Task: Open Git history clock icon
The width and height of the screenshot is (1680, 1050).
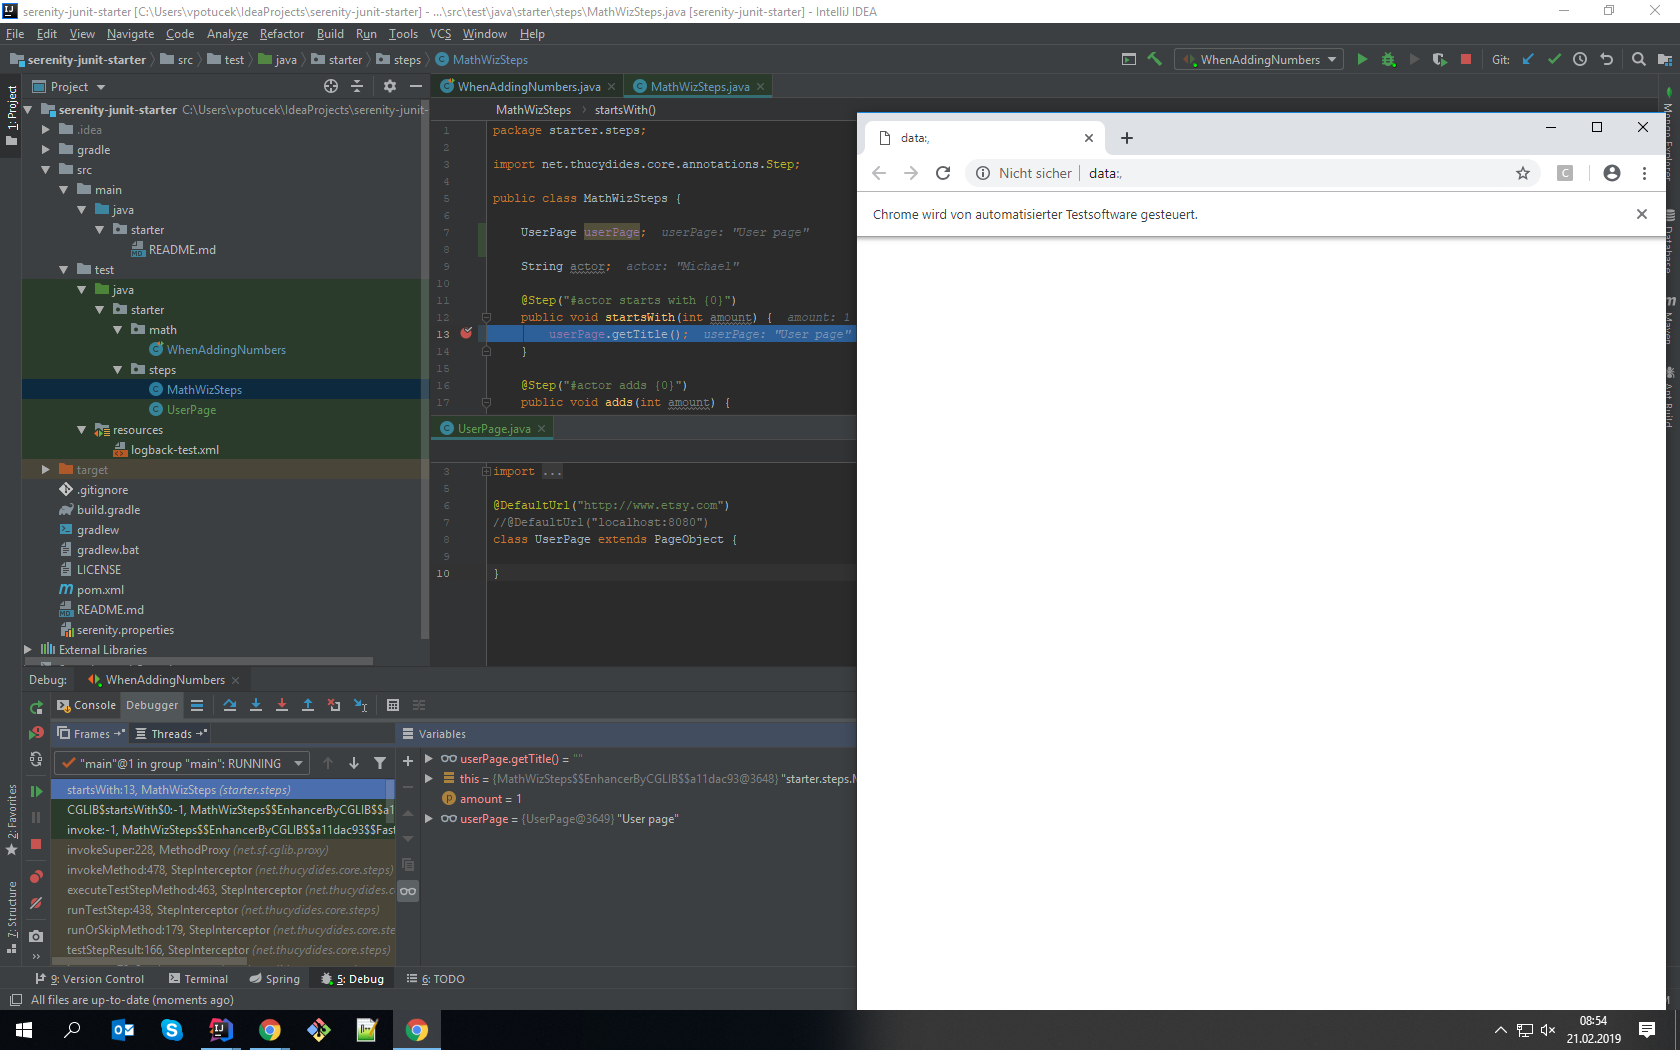Action: click(1580, 59)
